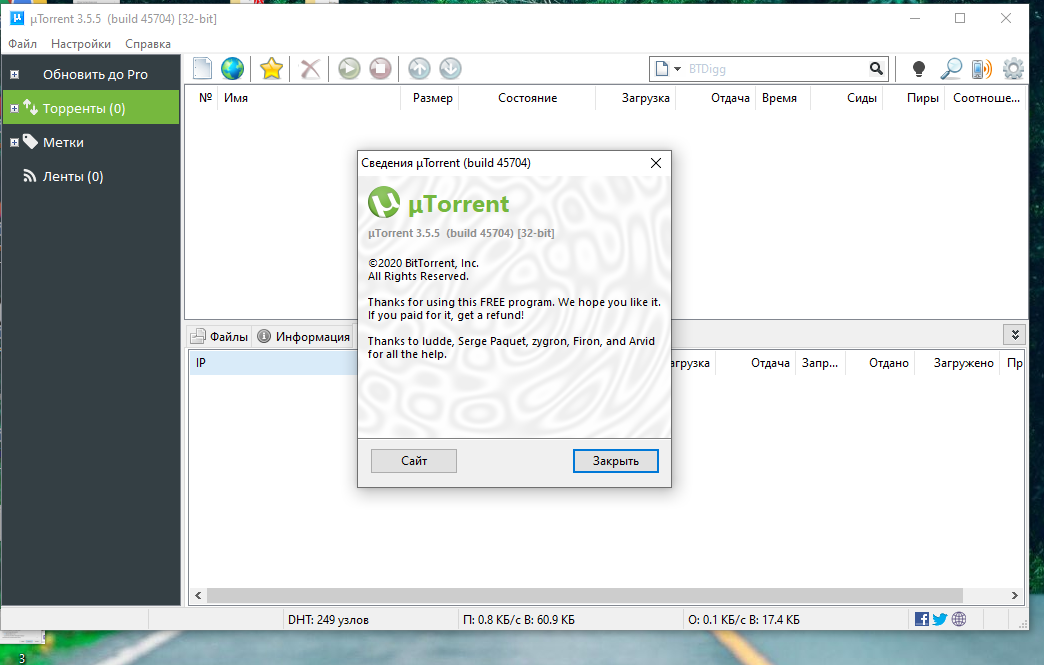This screenshot has height=665, width=1044.
Task: Stop torrent with stop icon
Action: click(380, 68)
